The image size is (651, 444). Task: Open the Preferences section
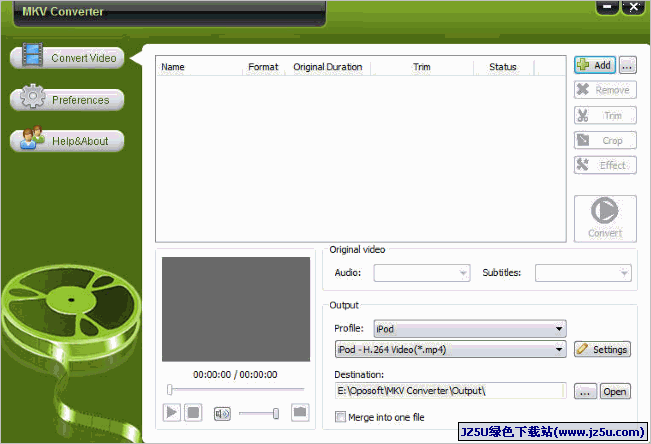click(x=67, y=100)
